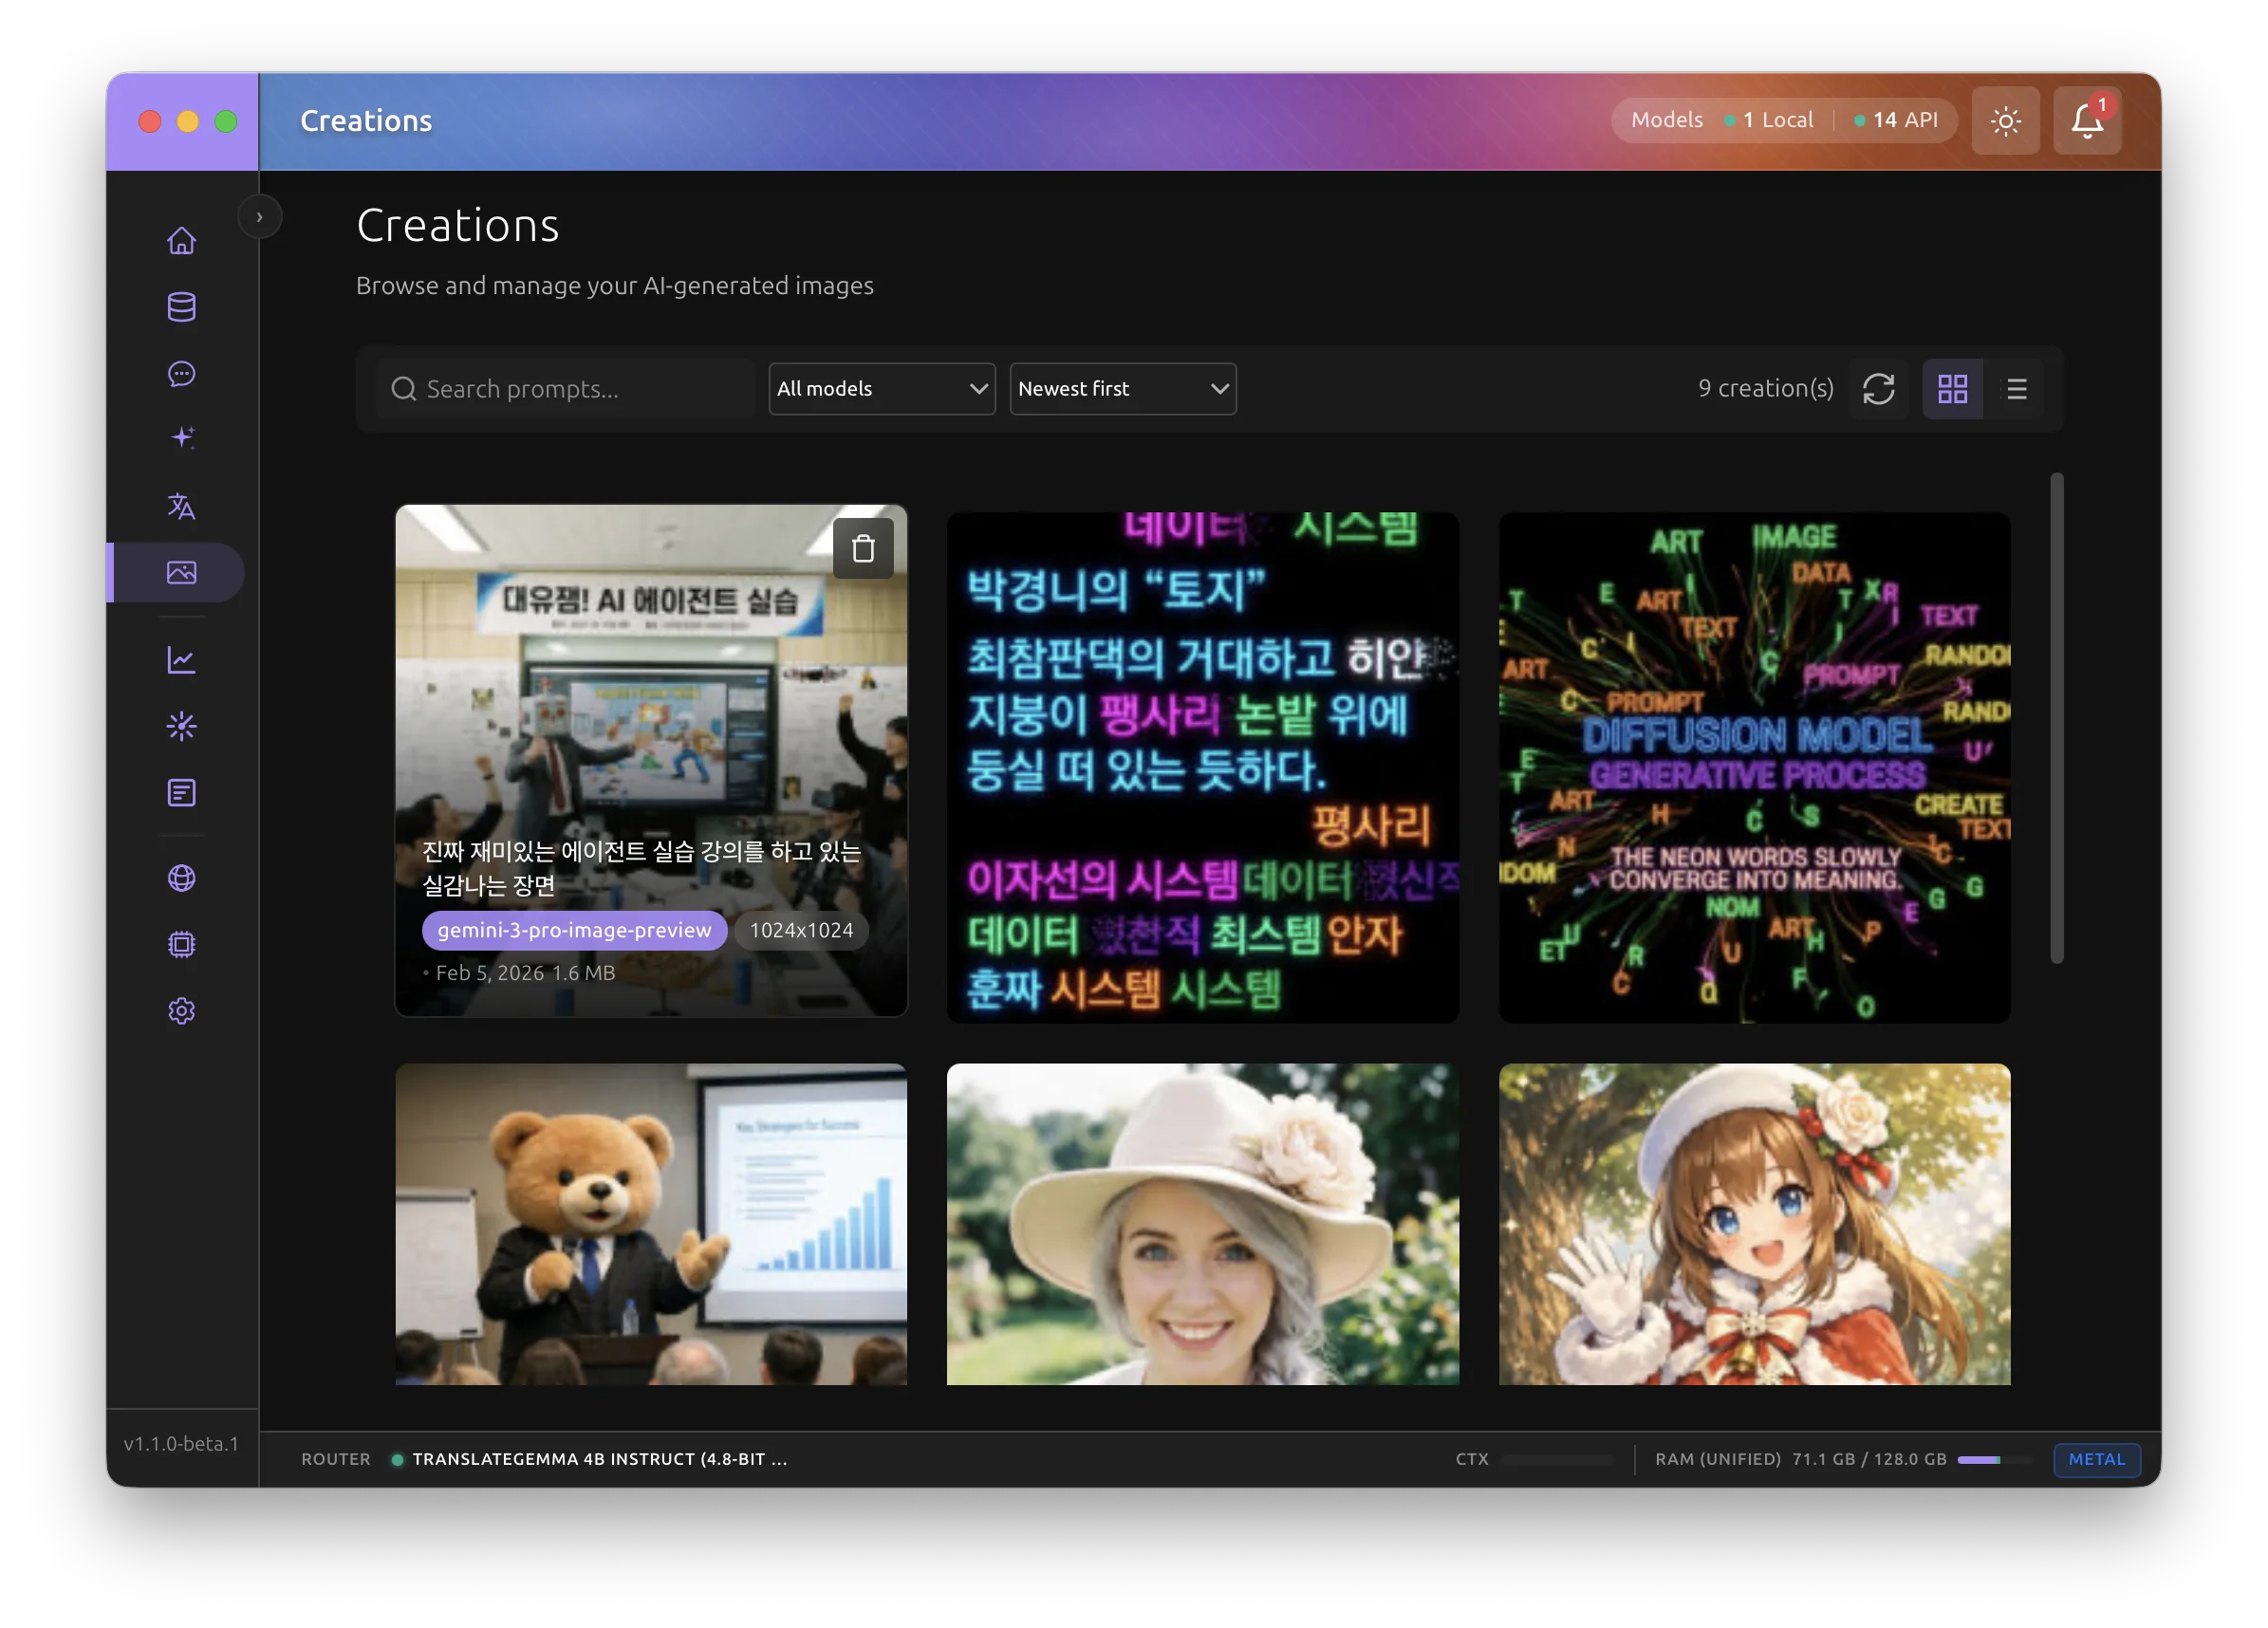Select the Models database icon in sidebar
Viewport: 2268px width, 1628px height.
181,307
